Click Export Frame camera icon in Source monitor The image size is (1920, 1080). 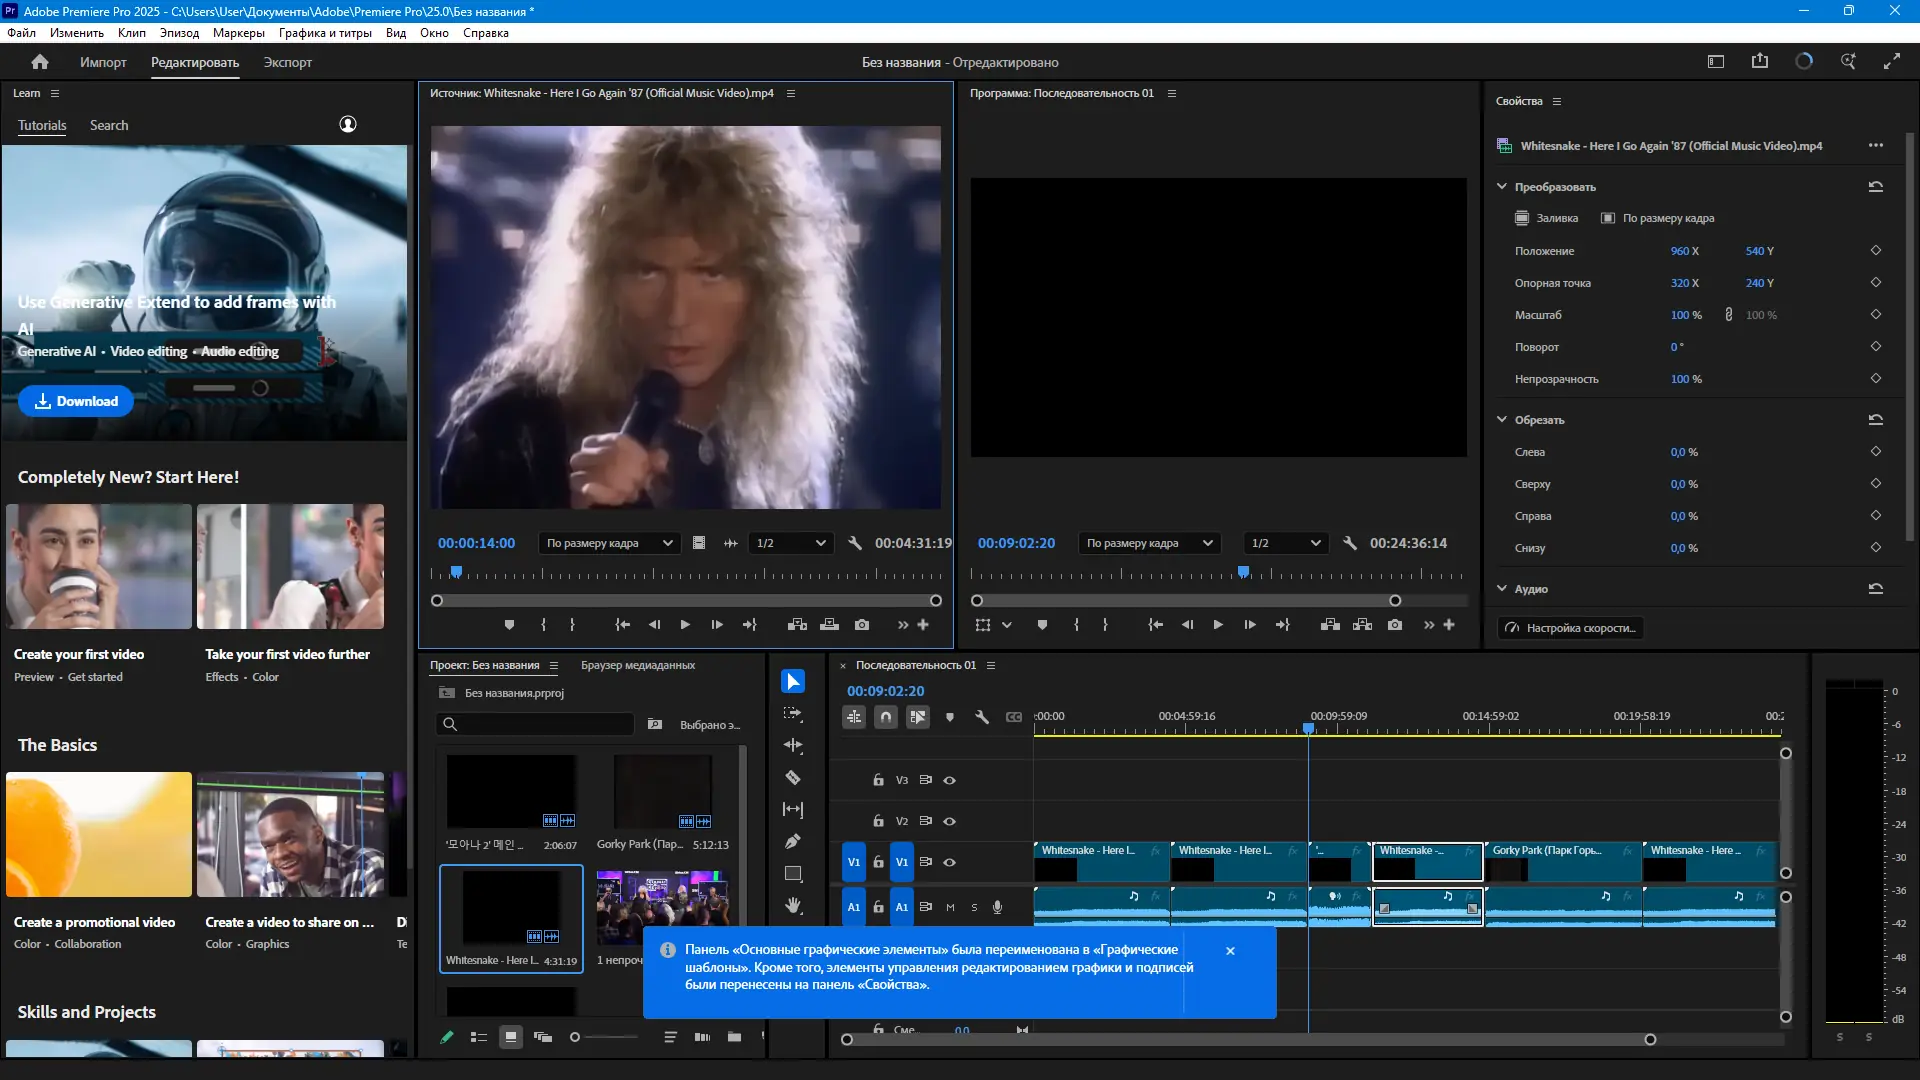pyautogui.click(x=862, y=625)
